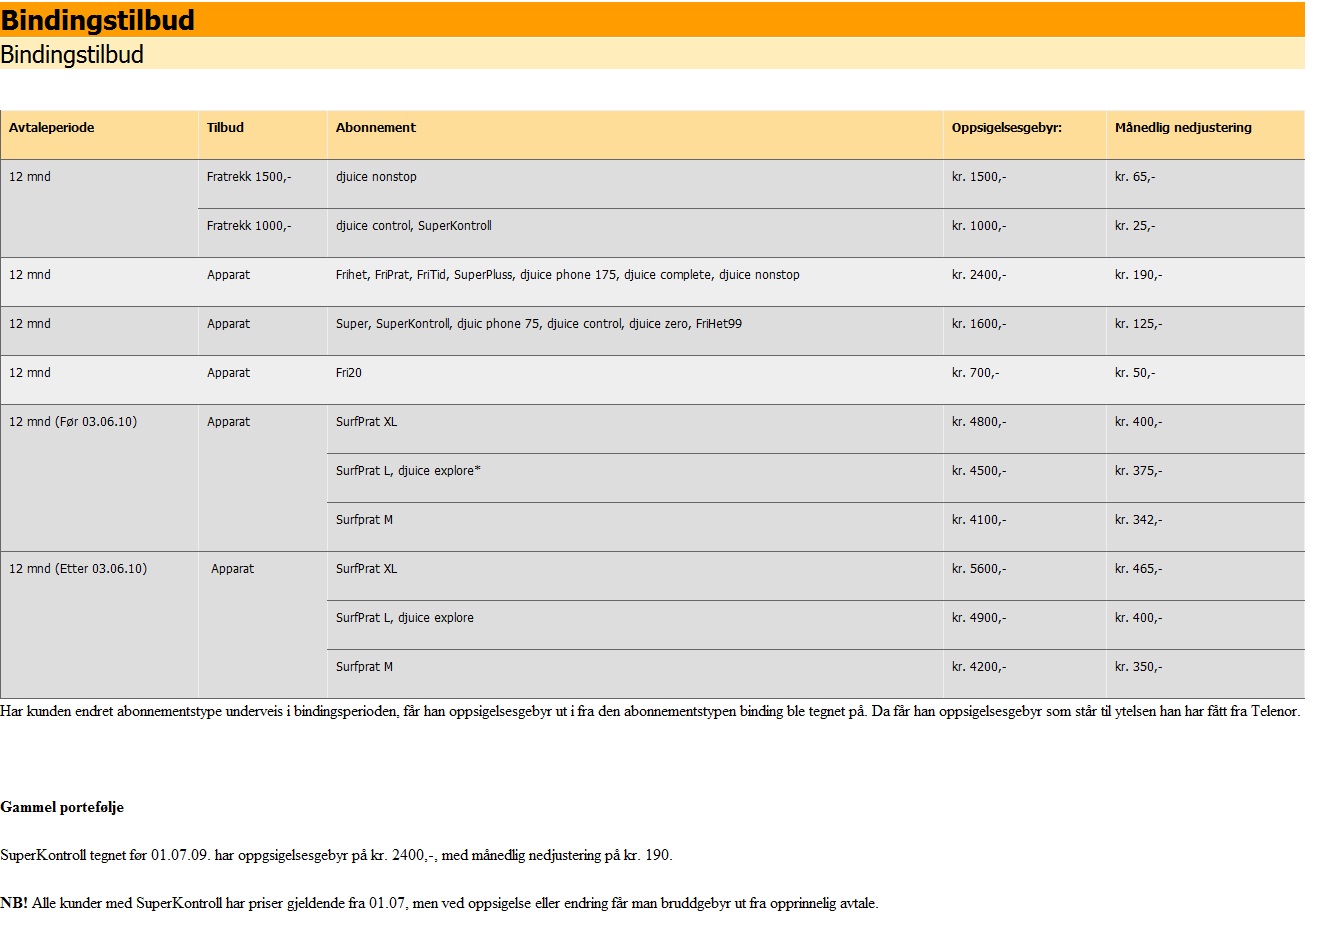The image size is (1332, 931).
Task: Click the Oppsigelsesgebyr: column header
Action: click(1024, 135)
